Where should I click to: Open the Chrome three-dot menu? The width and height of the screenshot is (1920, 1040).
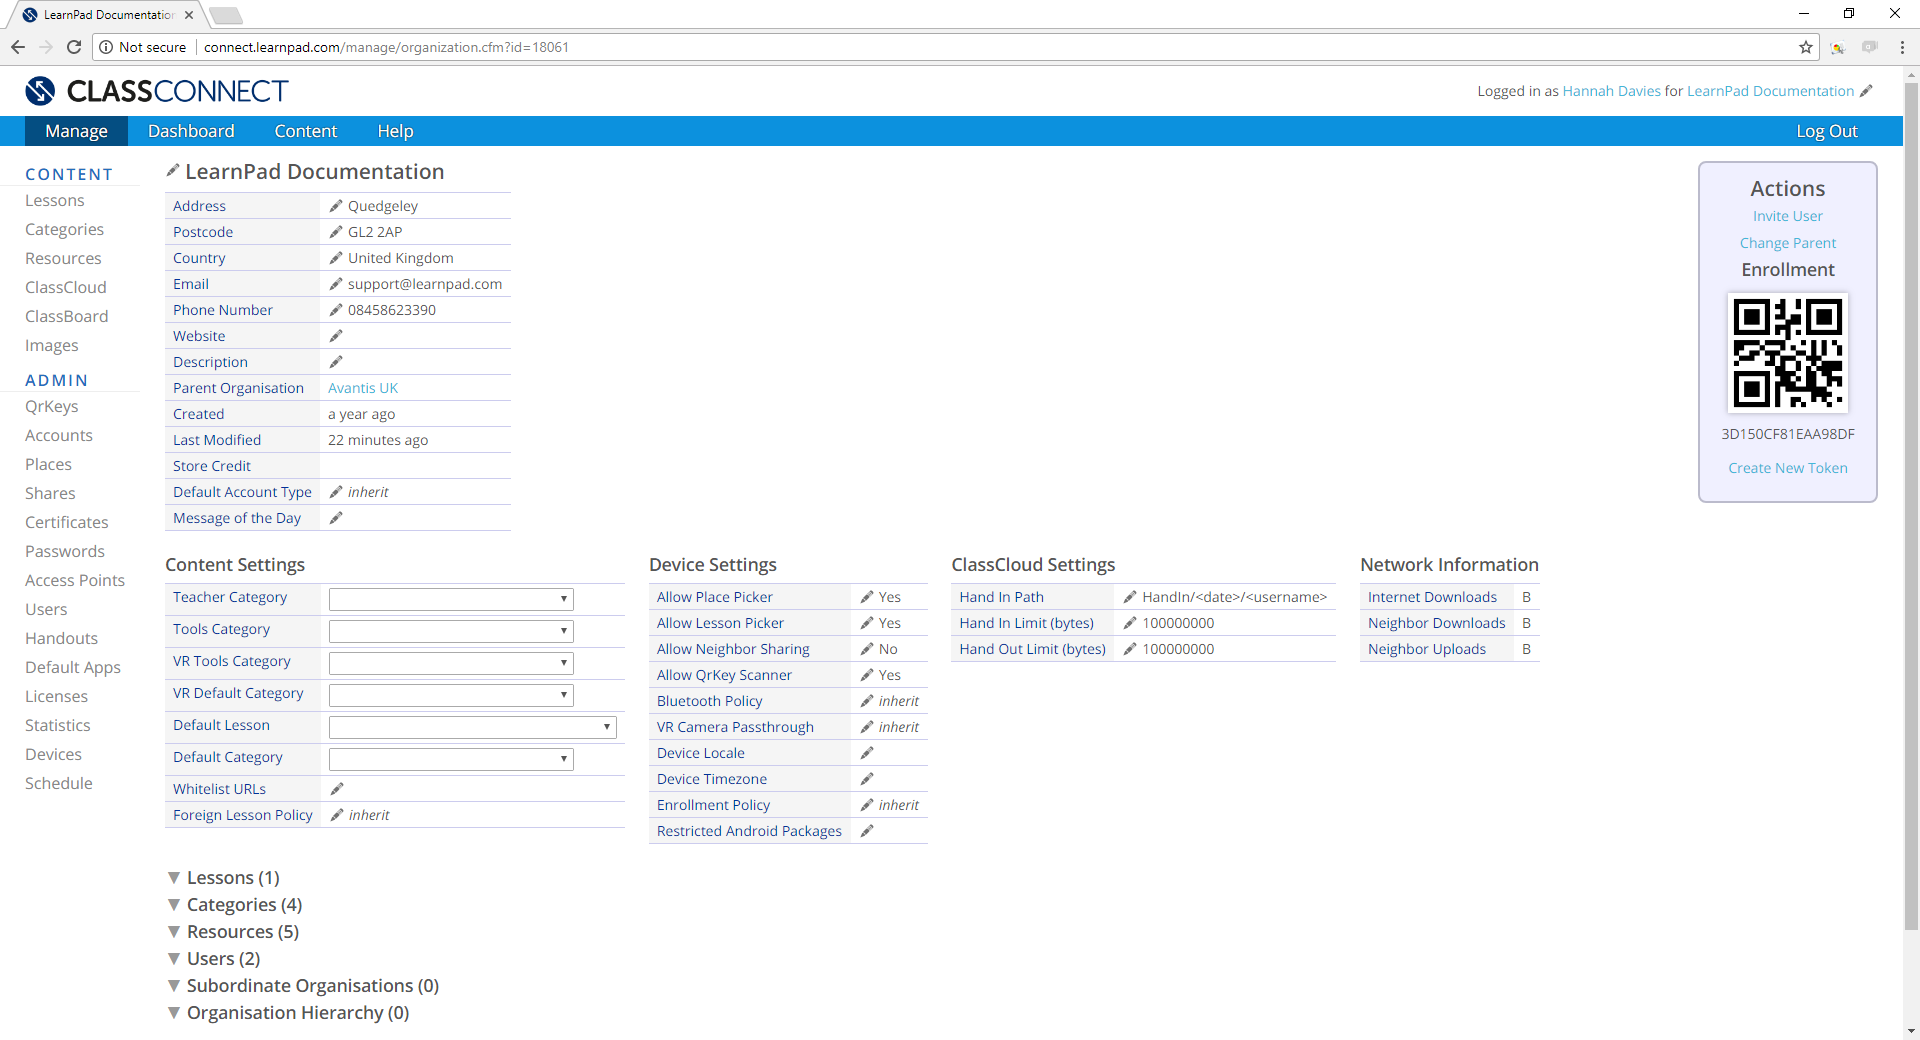1902,47
